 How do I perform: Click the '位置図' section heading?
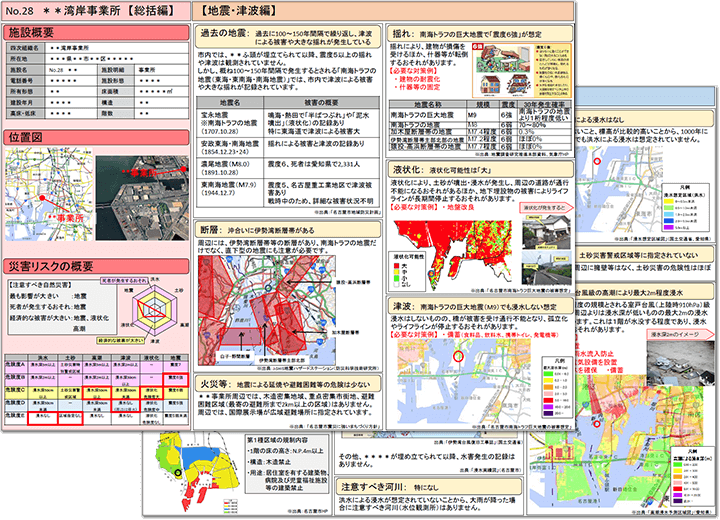[97, 137]
